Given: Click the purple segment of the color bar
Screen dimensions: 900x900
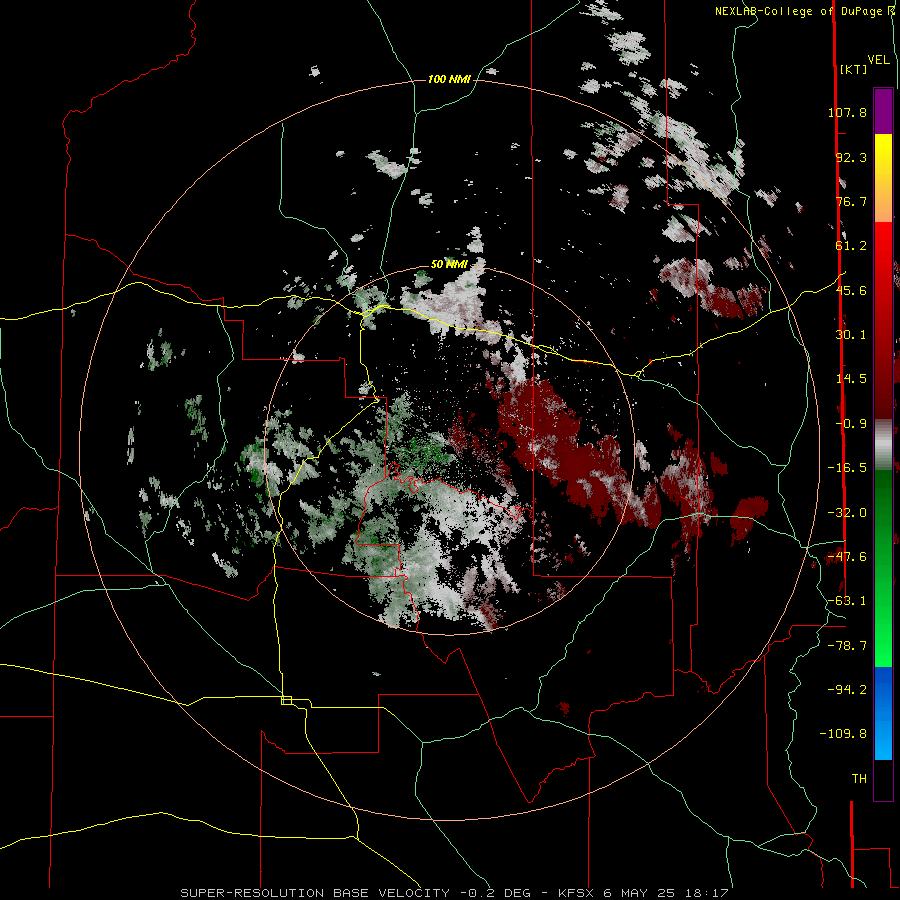Looking at the screenshot, I should [x=883, y=111].
